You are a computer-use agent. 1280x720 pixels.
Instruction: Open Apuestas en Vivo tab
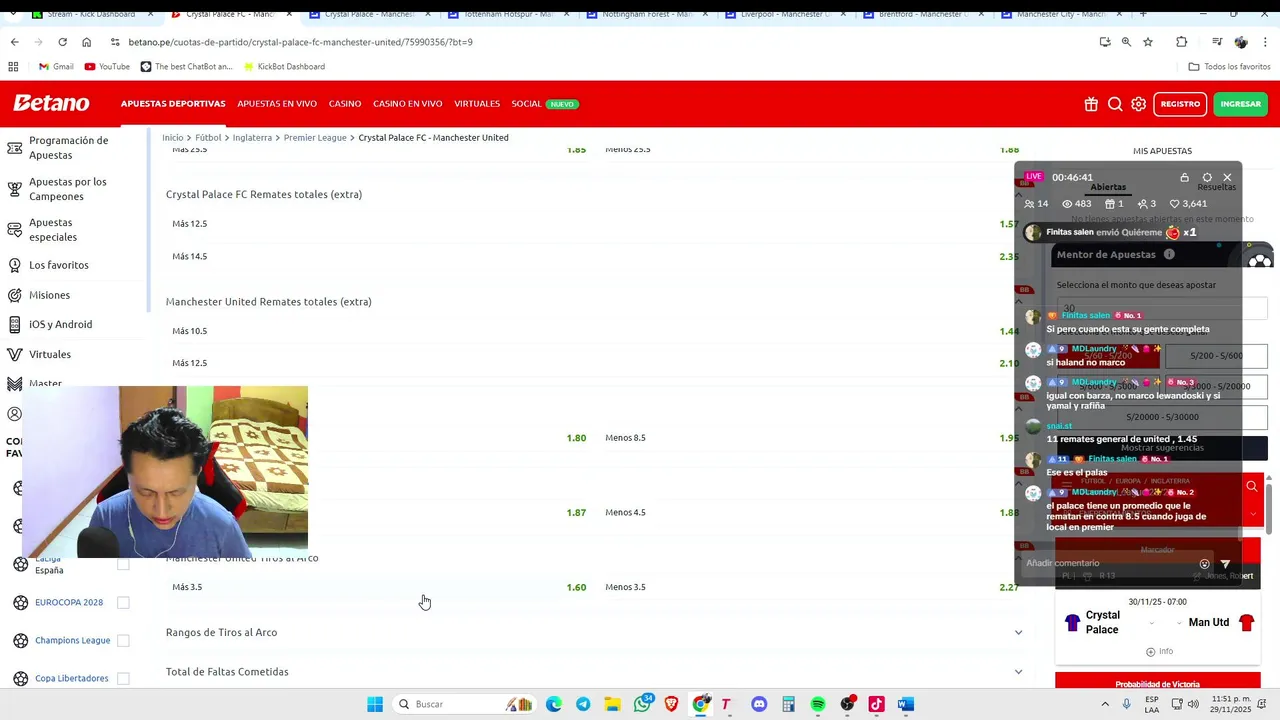(x=277, y=104)
